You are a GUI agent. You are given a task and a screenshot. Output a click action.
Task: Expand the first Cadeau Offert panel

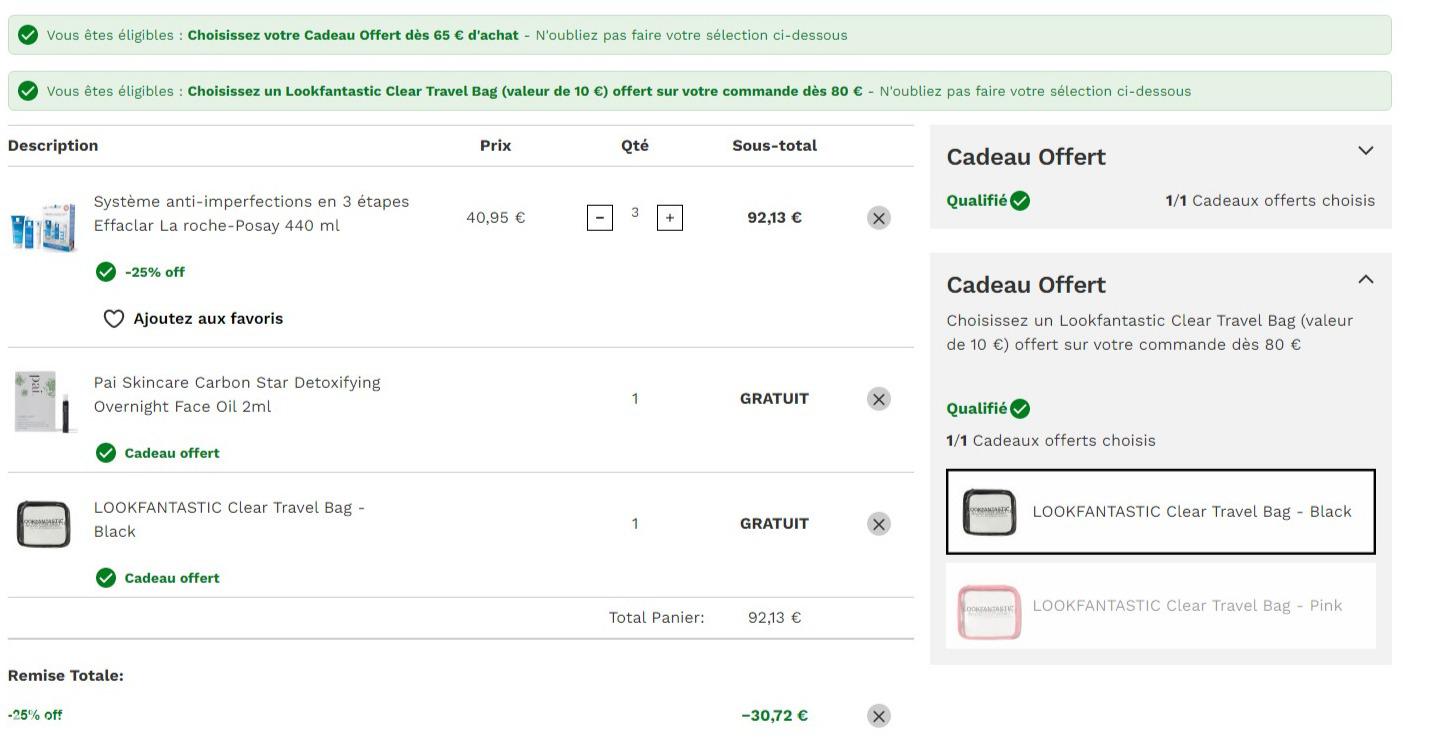click(1365, 151)
